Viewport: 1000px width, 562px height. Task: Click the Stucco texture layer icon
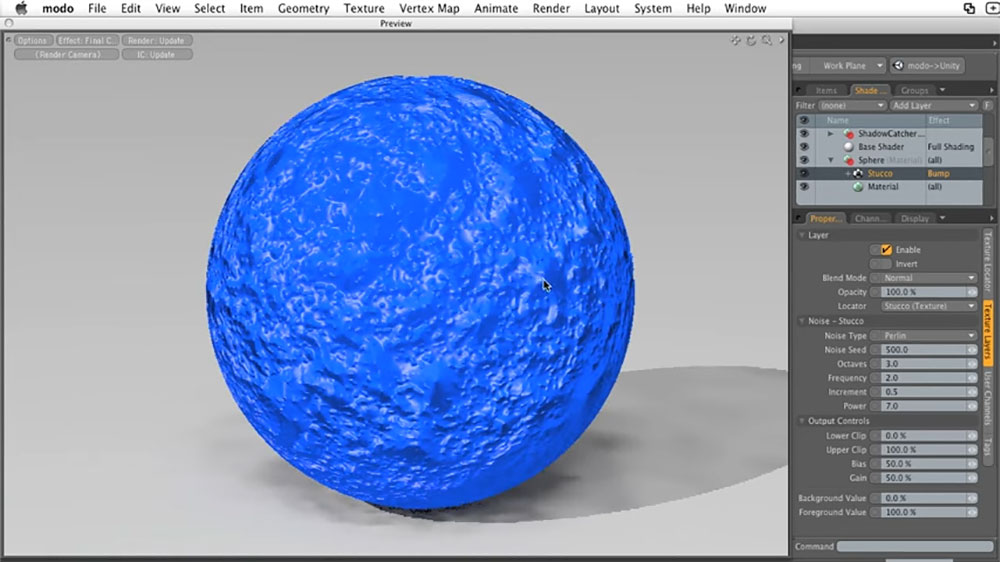(x=858, y=174)
